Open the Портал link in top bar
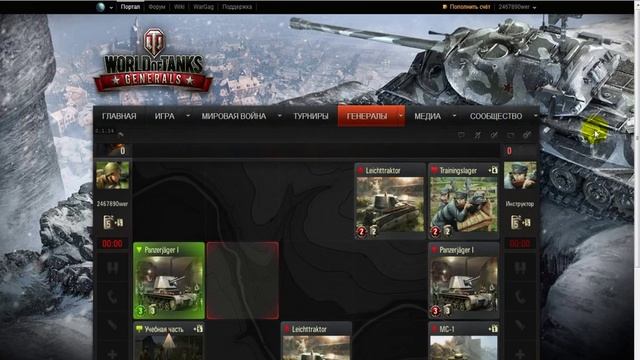The height and width of the screenshot is (360, 640). (130, 7)
